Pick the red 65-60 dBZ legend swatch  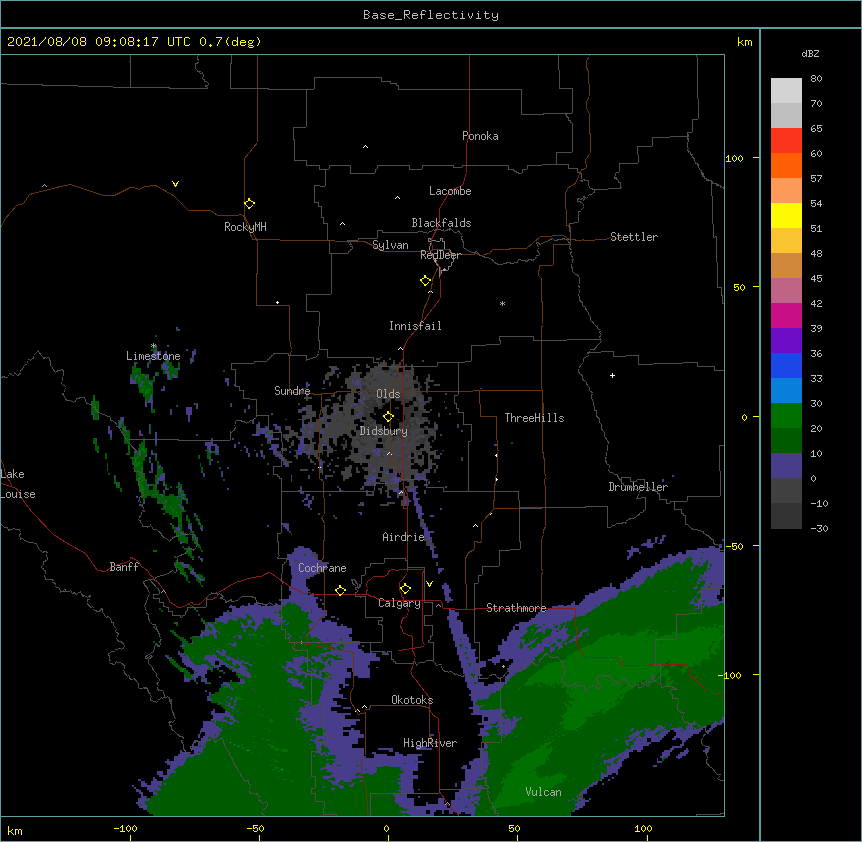pos(786,141)
